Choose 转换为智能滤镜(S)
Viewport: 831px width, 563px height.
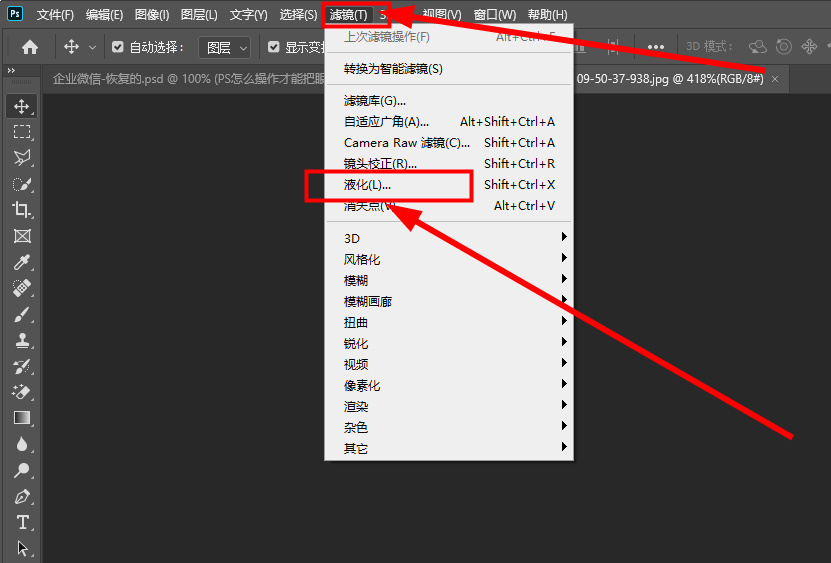tap(448, 68)
